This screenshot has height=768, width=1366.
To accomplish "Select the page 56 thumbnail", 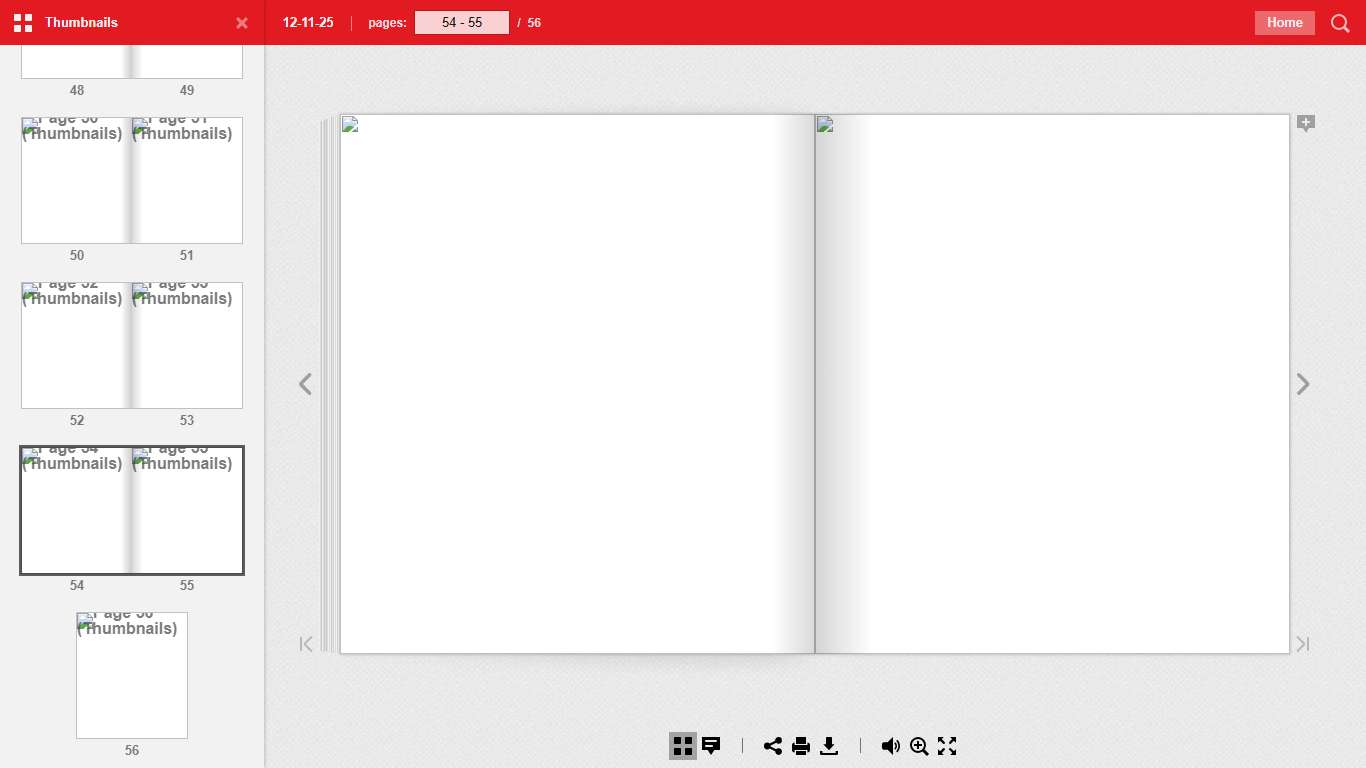I will pos(132,676).
